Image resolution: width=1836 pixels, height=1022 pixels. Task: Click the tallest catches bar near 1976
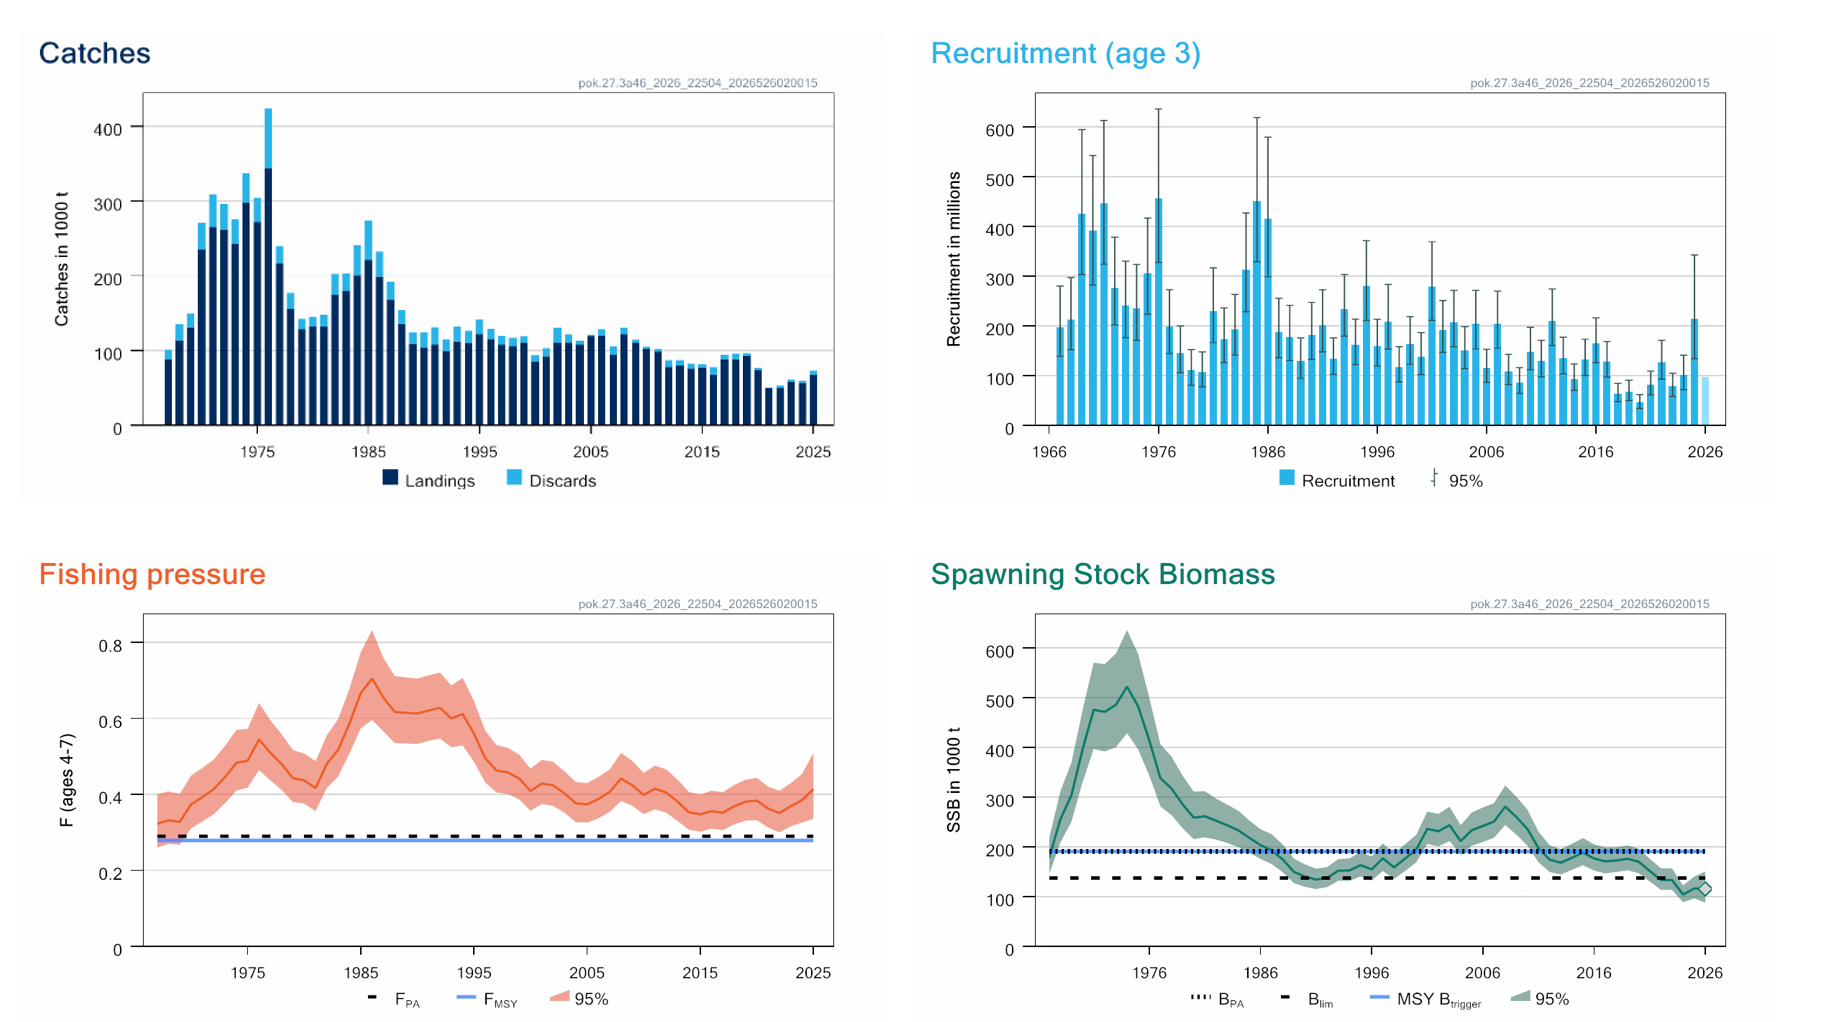(x=268, y=267)
